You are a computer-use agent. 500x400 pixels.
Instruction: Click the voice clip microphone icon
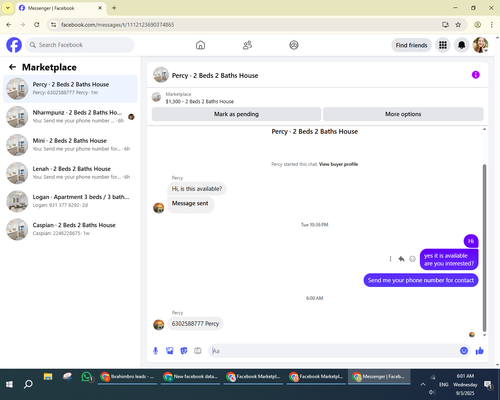[x=155, y=351]
